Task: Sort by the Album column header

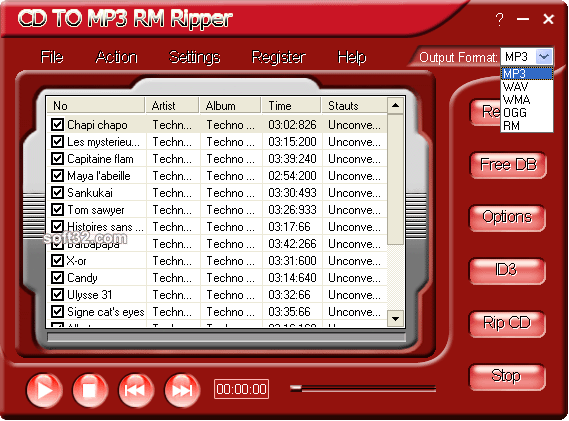Action: point(230,106)
